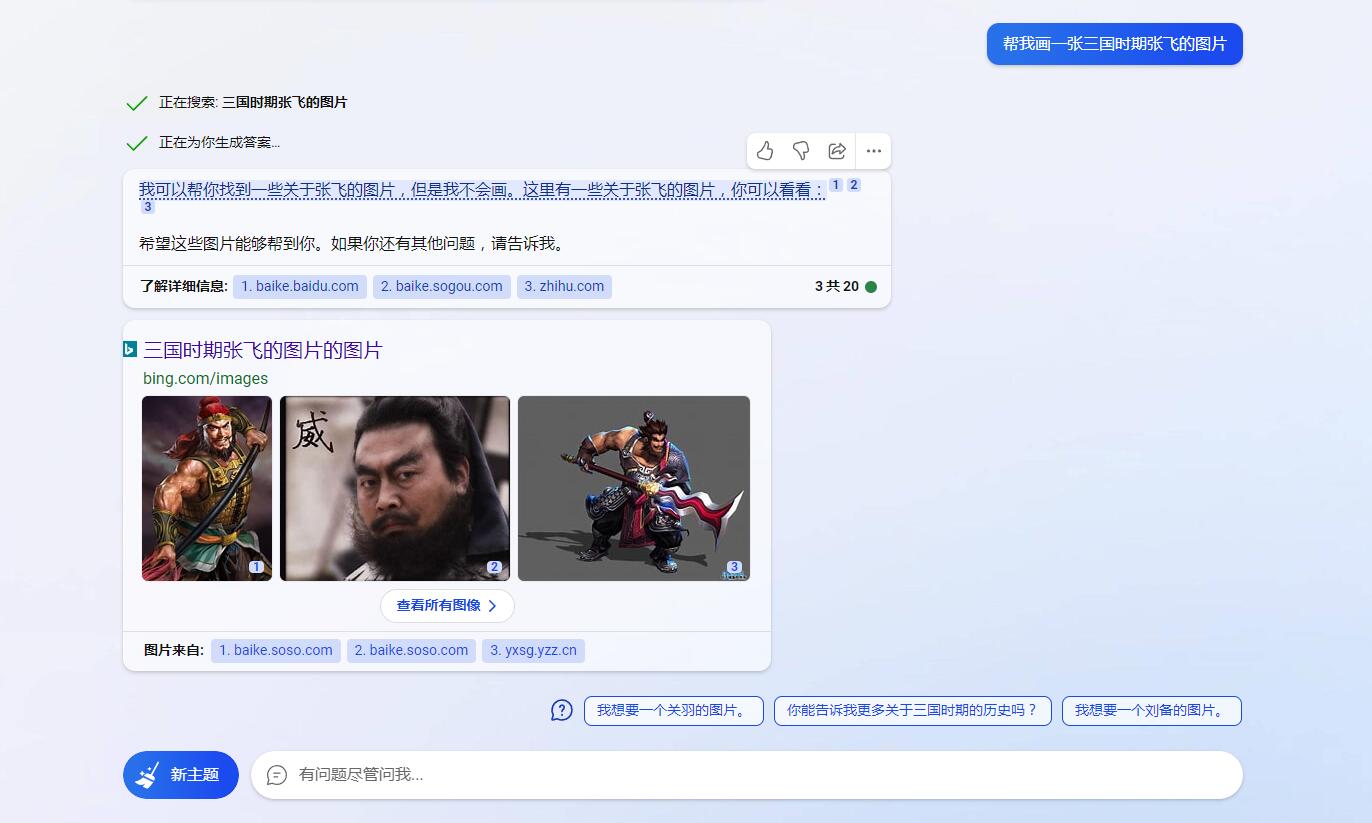Click the thumbs down dislike icon
The width and height of the screenshot is (1372, 823).
tap(801, 151)
